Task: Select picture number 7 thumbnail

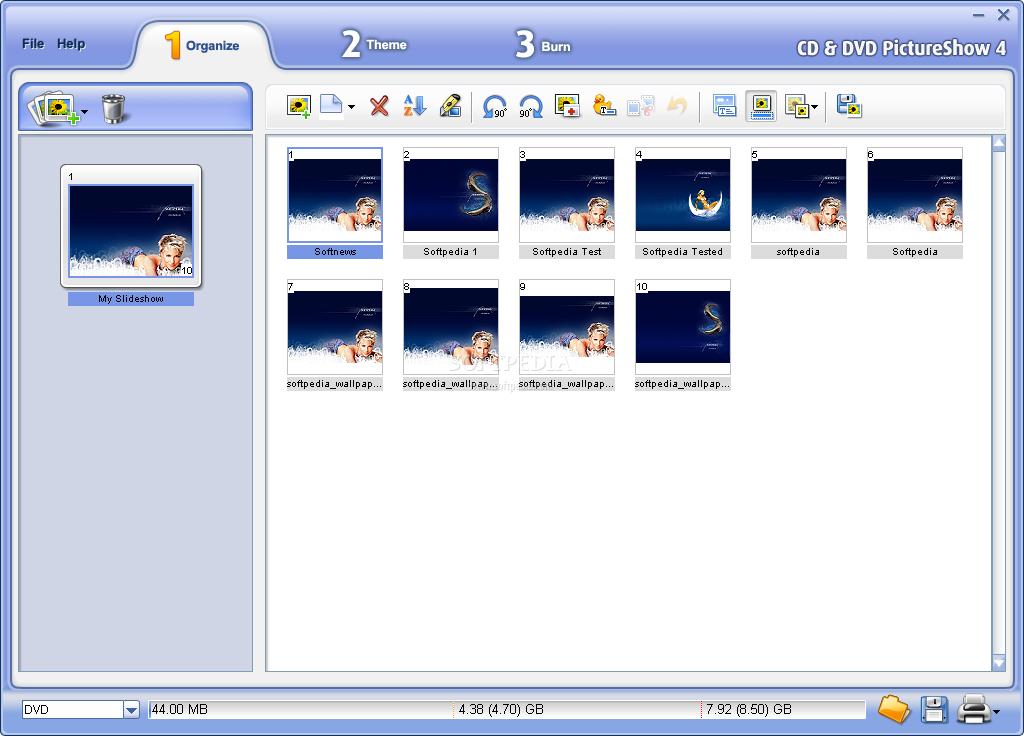Action: click(335, 327)
